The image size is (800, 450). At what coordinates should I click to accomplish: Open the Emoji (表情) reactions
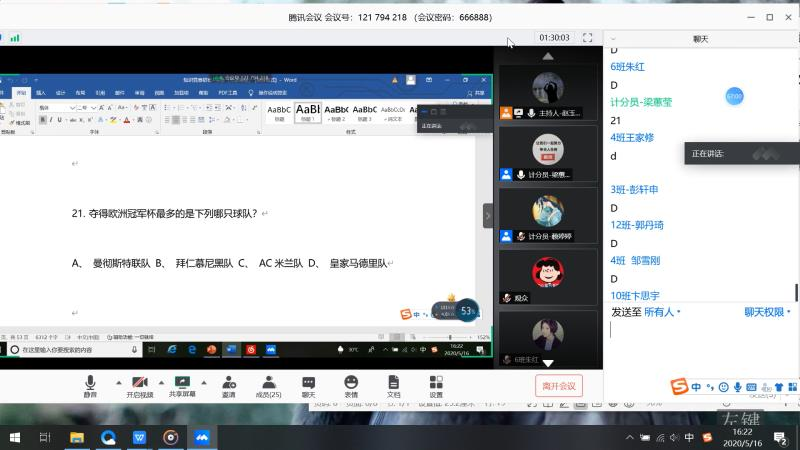[x=351, y=385]
